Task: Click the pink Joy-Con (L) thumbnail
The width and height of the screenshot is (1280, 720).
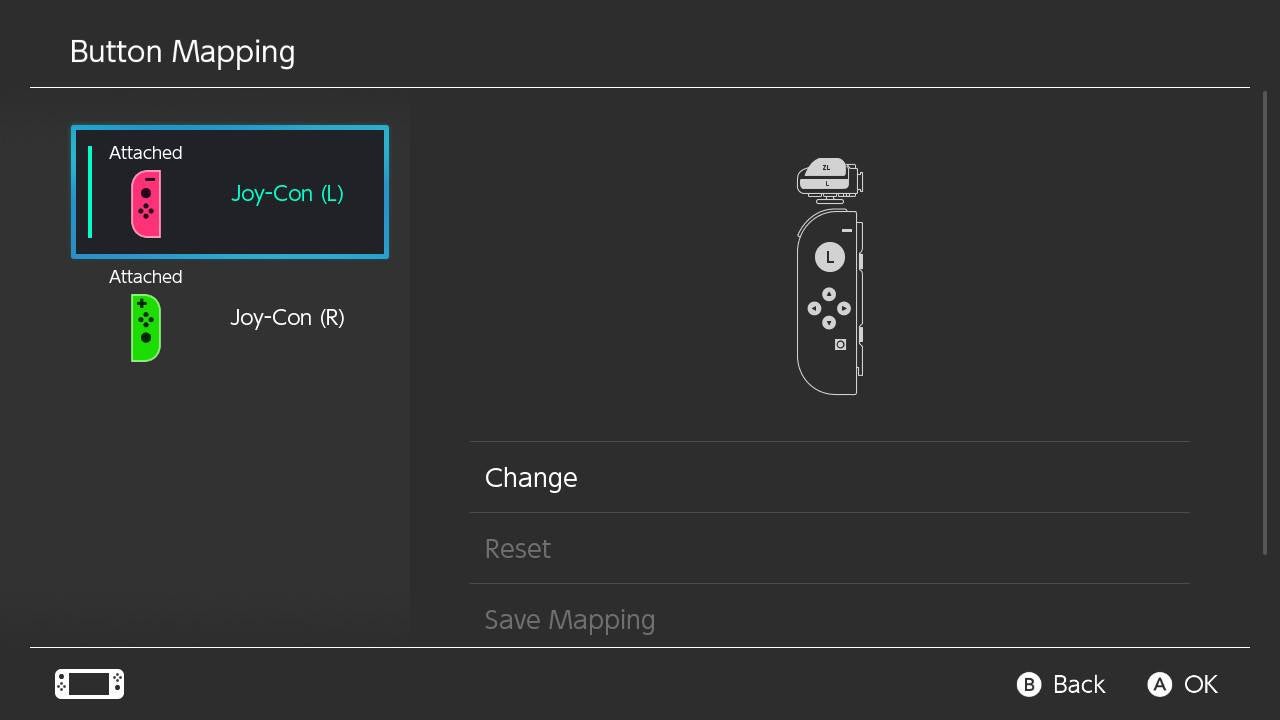Action: (145, 204)
